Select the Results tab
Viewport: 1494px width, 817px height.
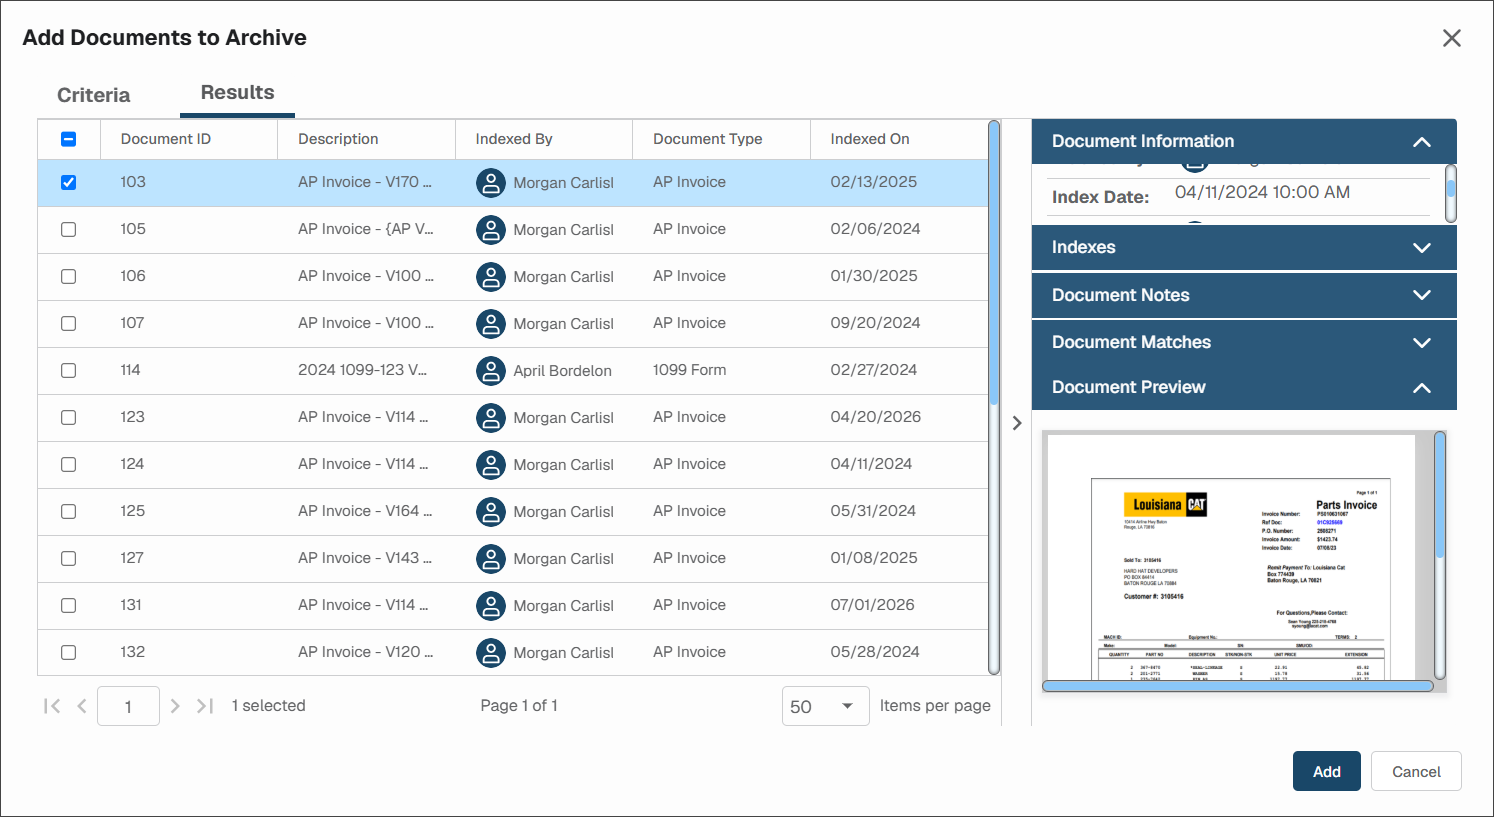[237, 93]
